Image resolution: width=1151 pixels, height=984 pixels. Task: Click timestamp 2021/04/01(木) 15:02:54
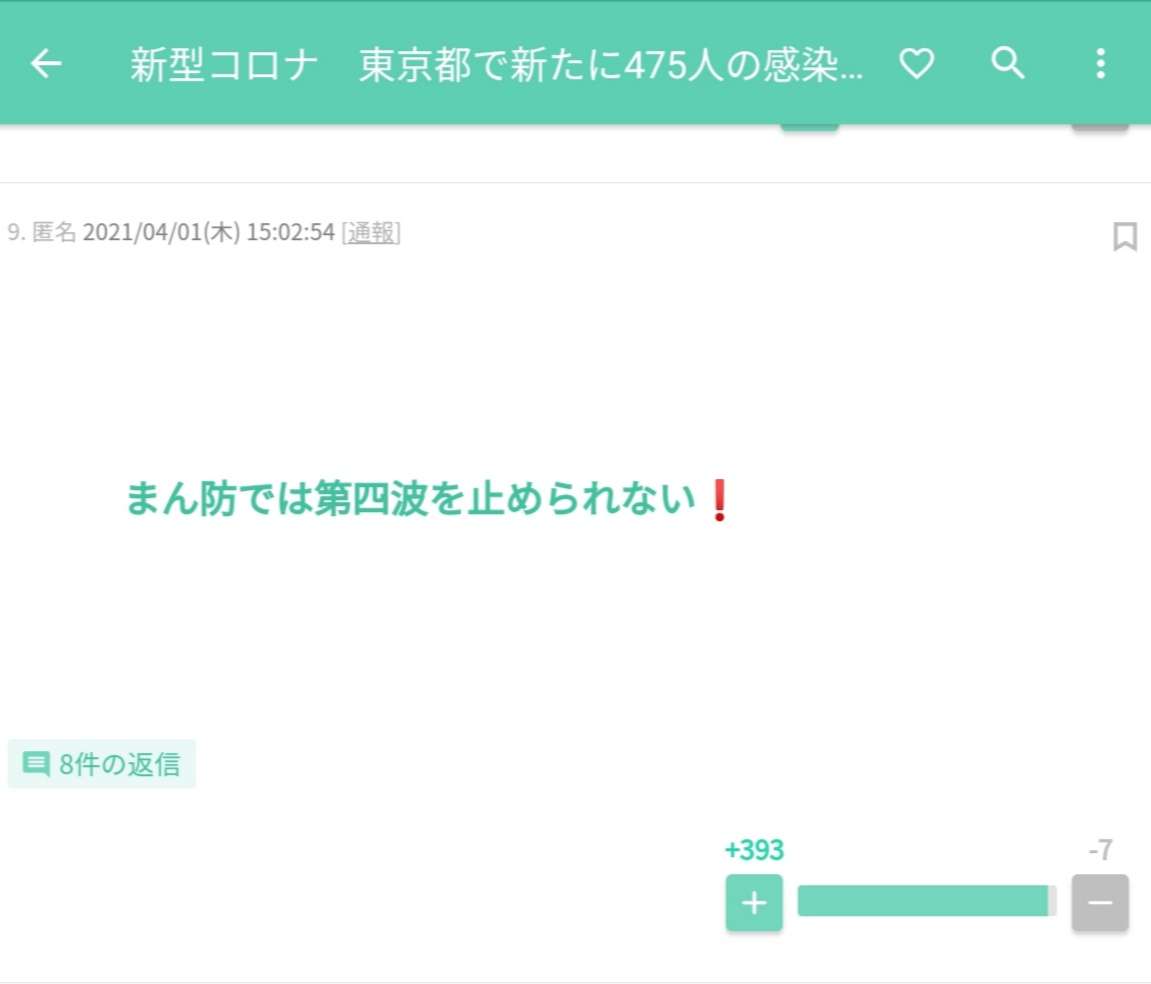[x=208, y=232]
